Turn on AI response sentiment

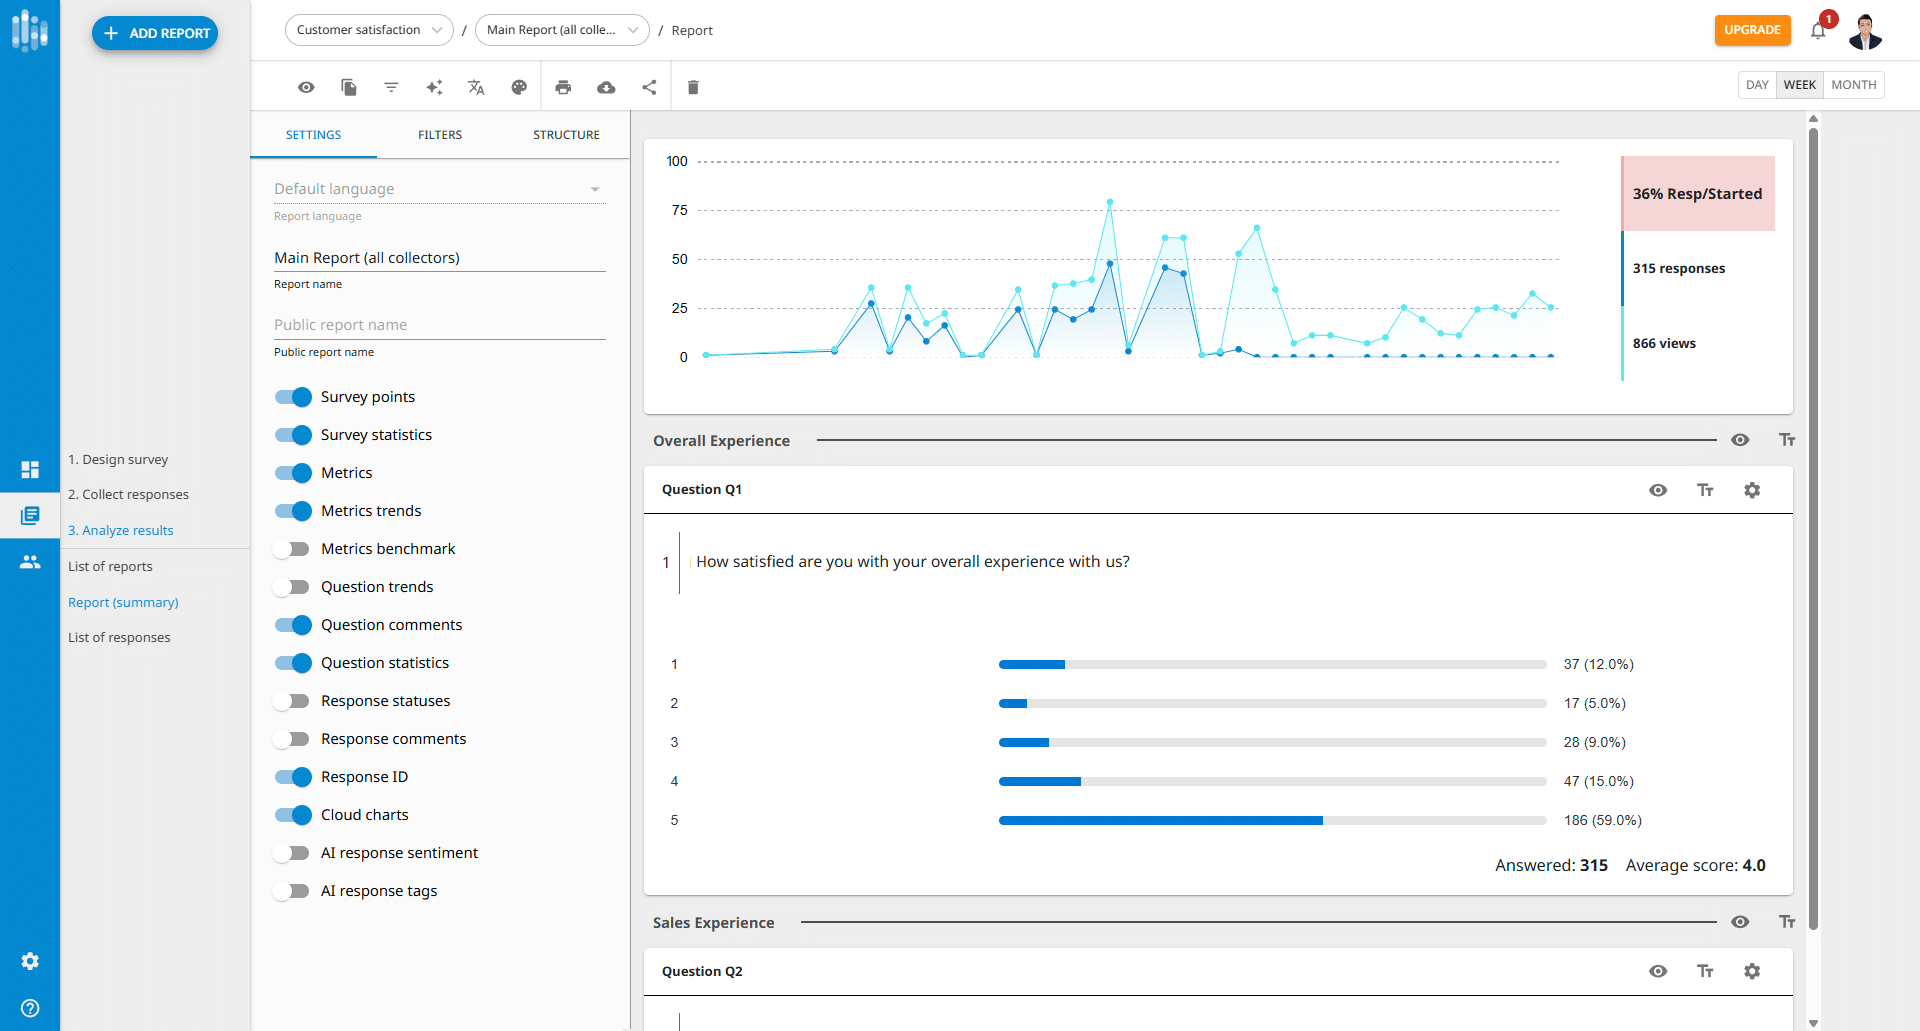point(294,853)
